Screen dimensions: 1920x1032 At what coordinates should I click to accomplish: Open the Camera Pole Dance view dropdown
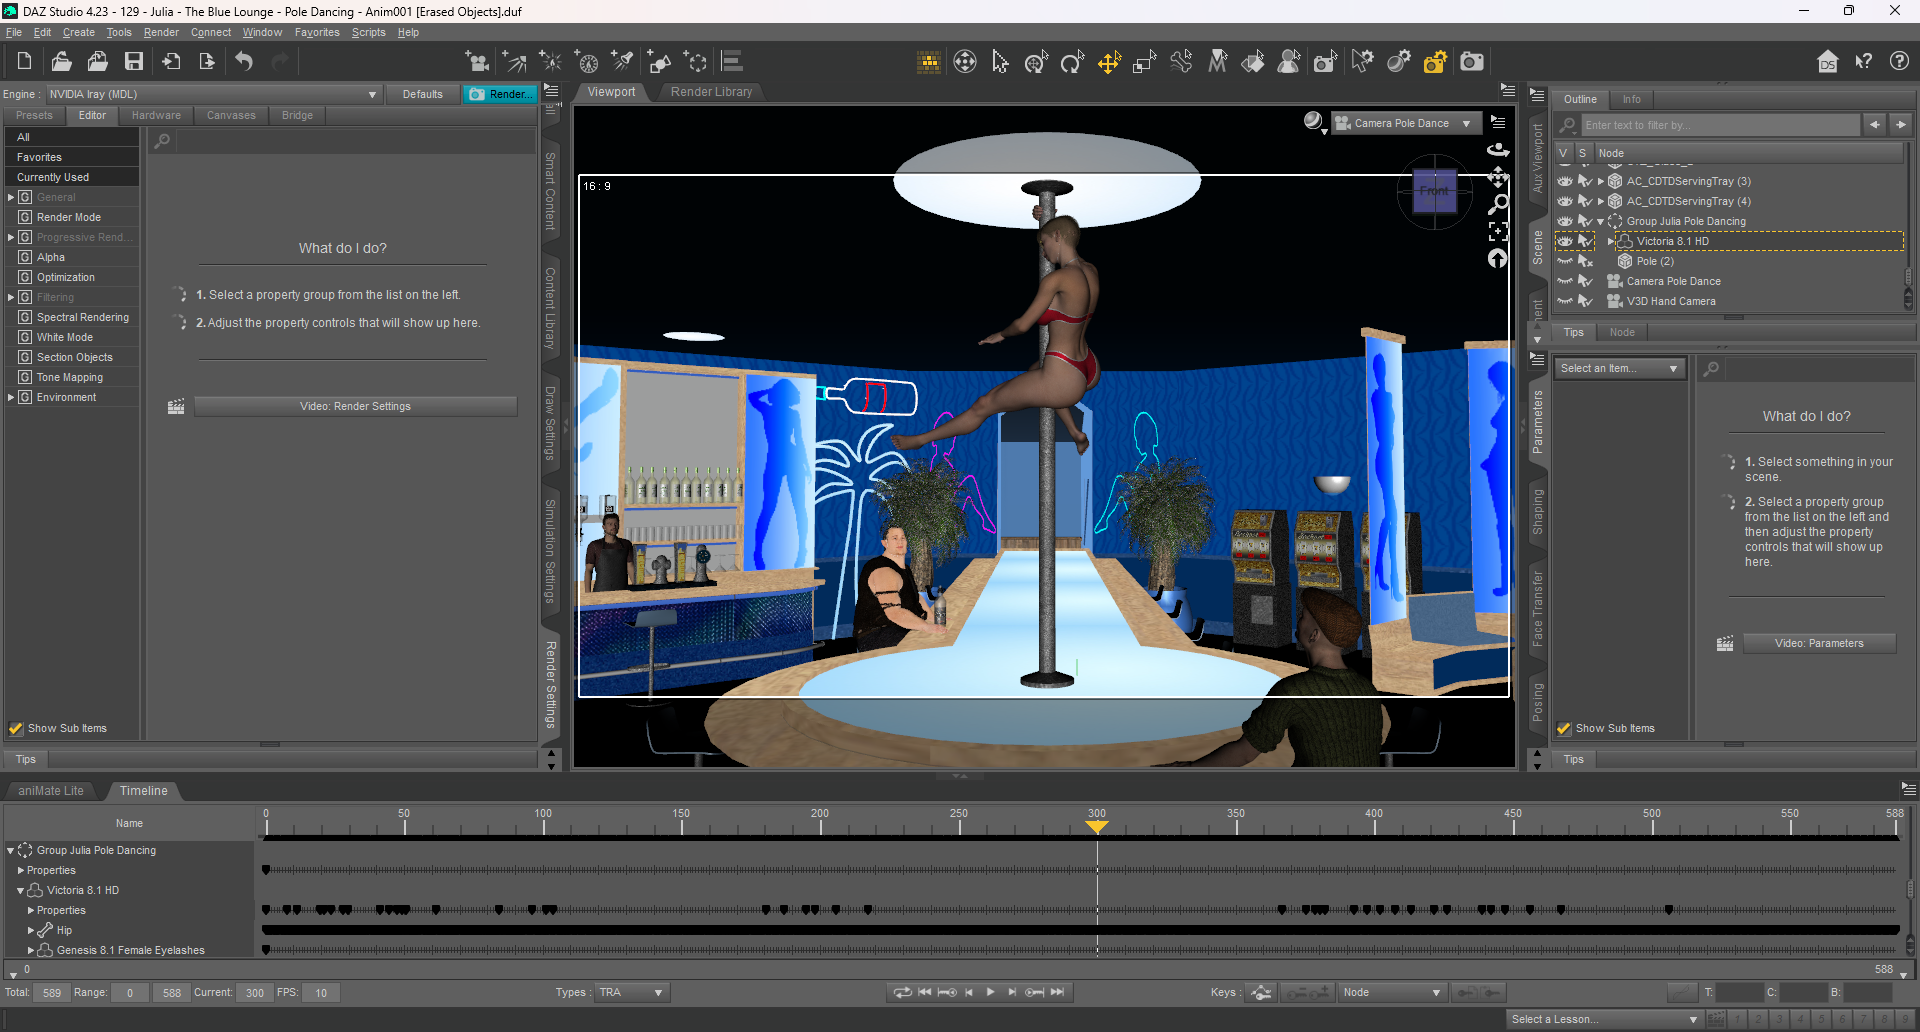[x=1466, y=124]
